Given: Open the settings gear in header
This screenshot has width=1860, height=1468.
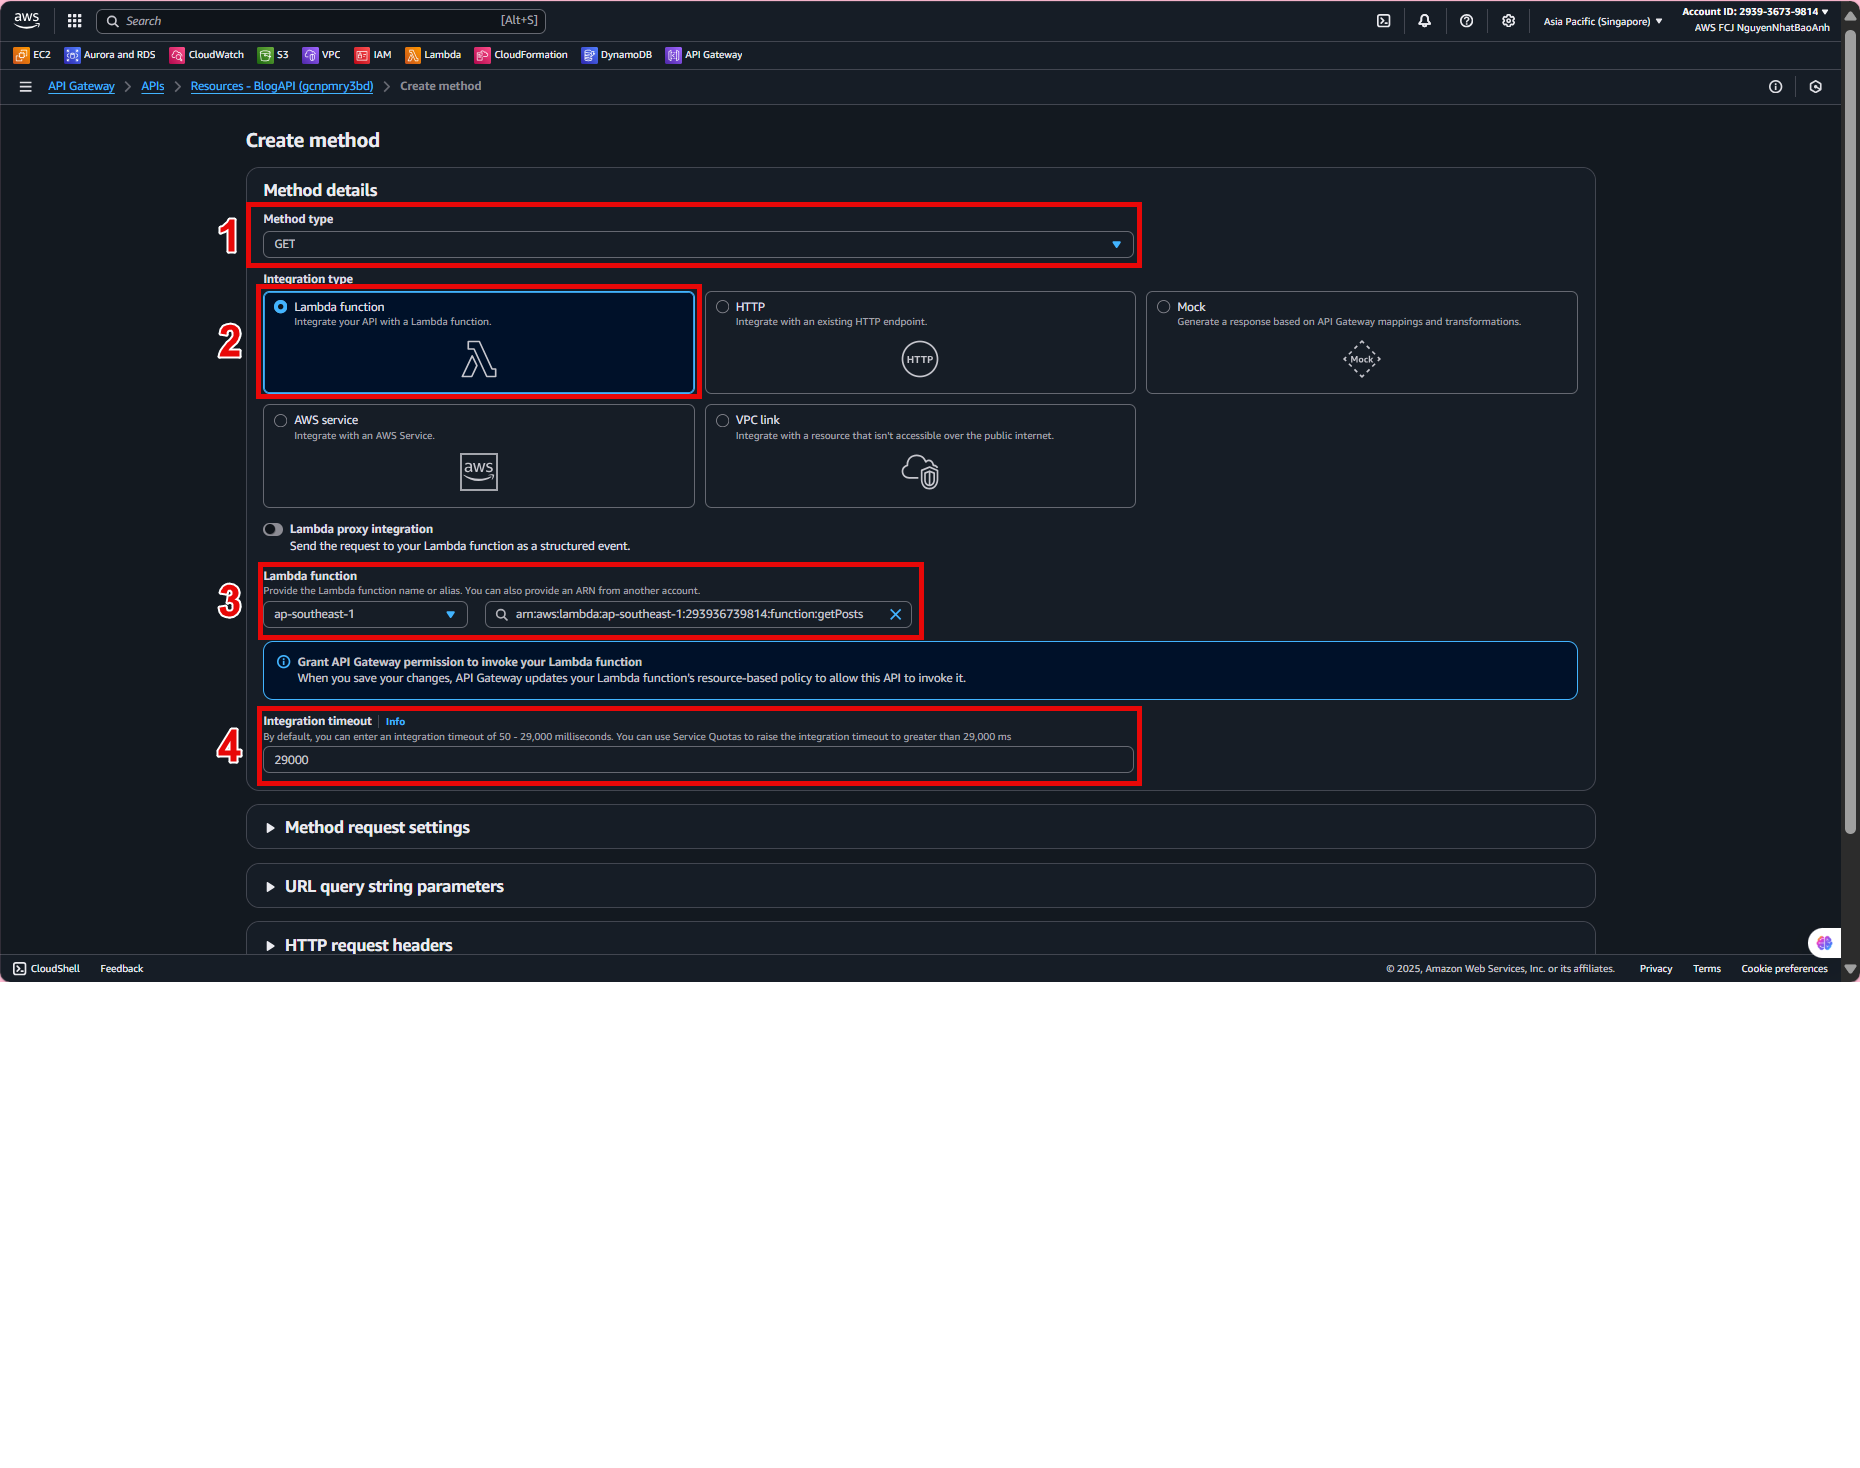Looking at the screenshot, I should pyautogui.click(x=1508, y=21).
